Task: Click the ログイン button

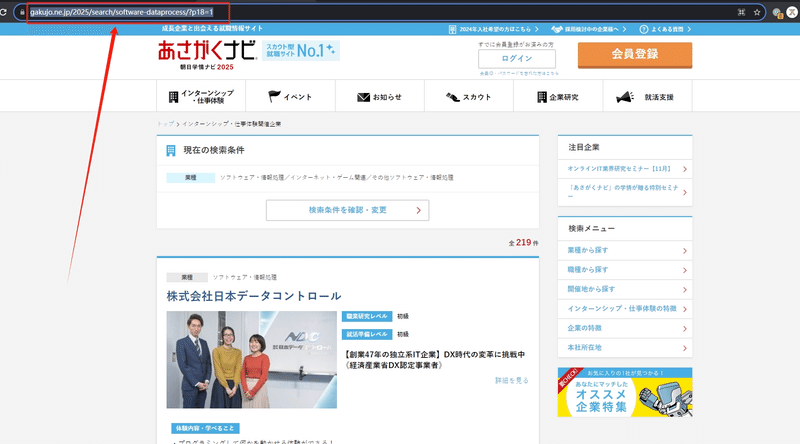Action: coord(517,59)
